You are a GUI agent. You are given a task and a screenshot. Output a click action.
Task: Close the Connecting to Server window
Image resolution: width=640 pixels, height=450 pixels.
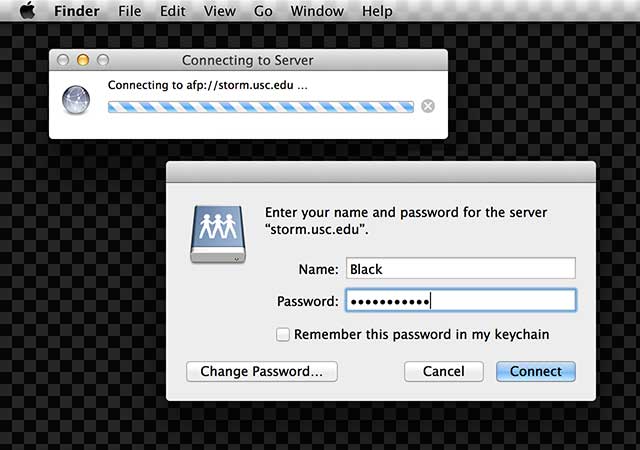[x=63, y=61]
